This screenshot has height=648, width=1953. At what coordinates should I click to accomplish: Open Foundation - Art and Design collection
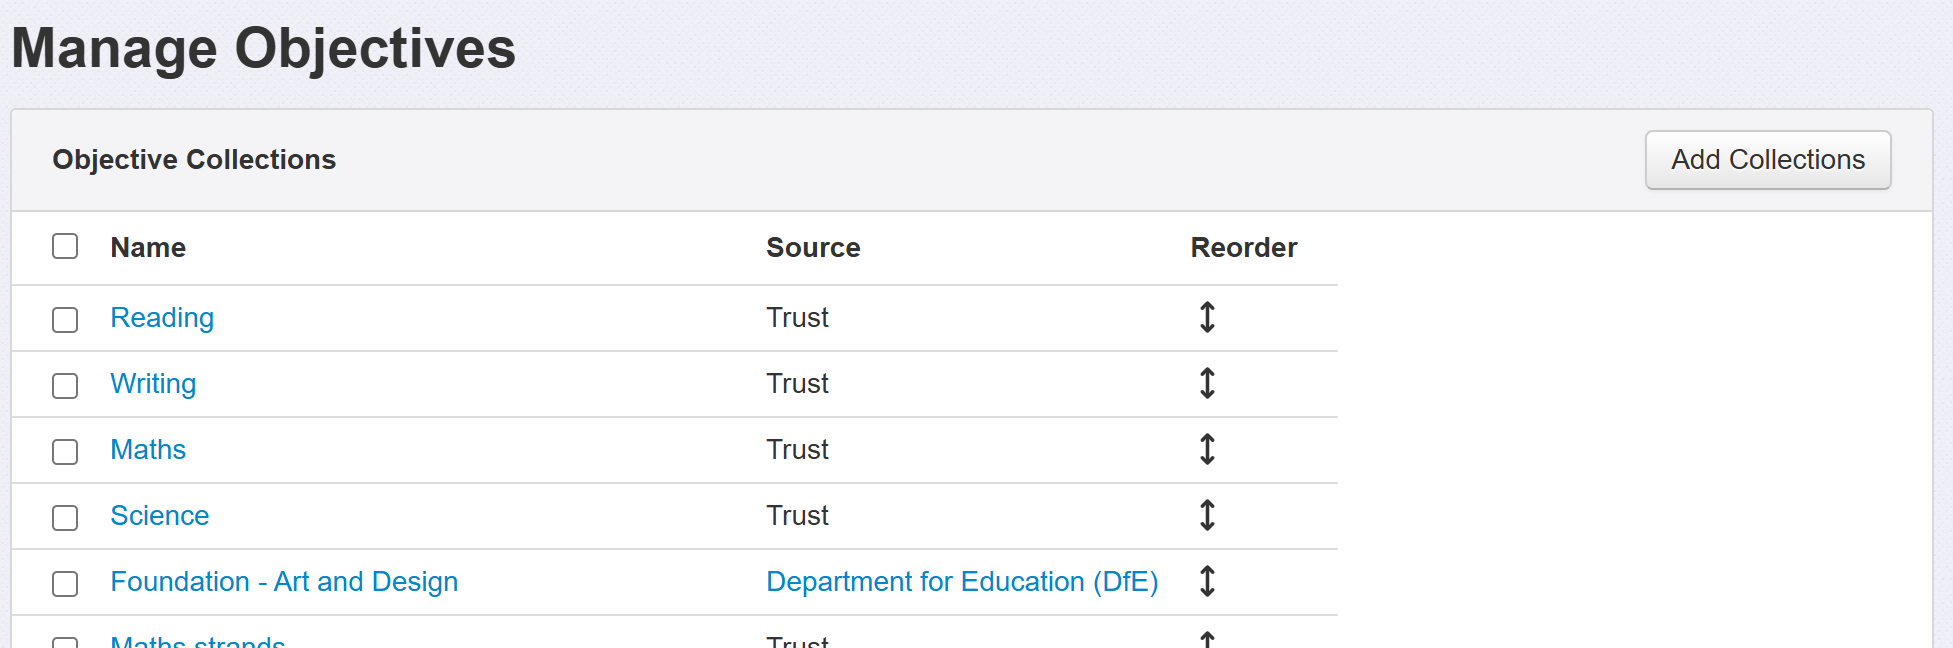[284, 582]
